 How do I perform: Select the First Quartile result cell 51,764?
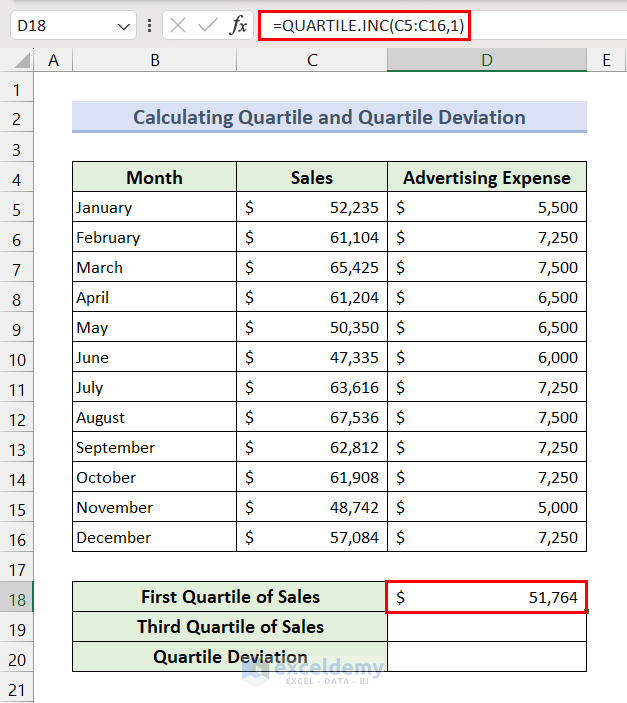486,597
